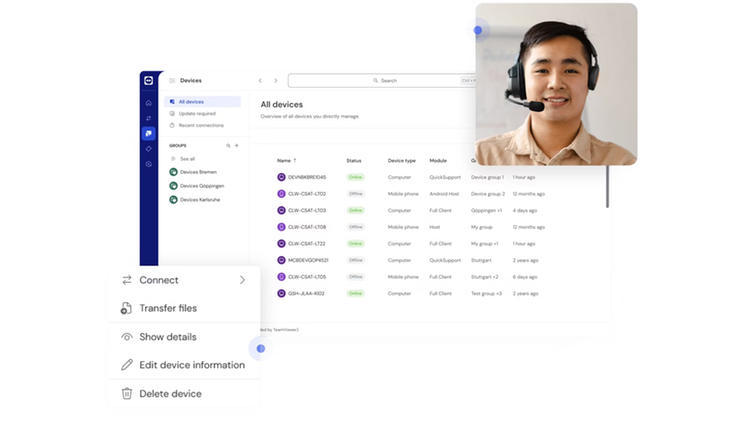Select Recent connections in the left panel

[202, 125]
